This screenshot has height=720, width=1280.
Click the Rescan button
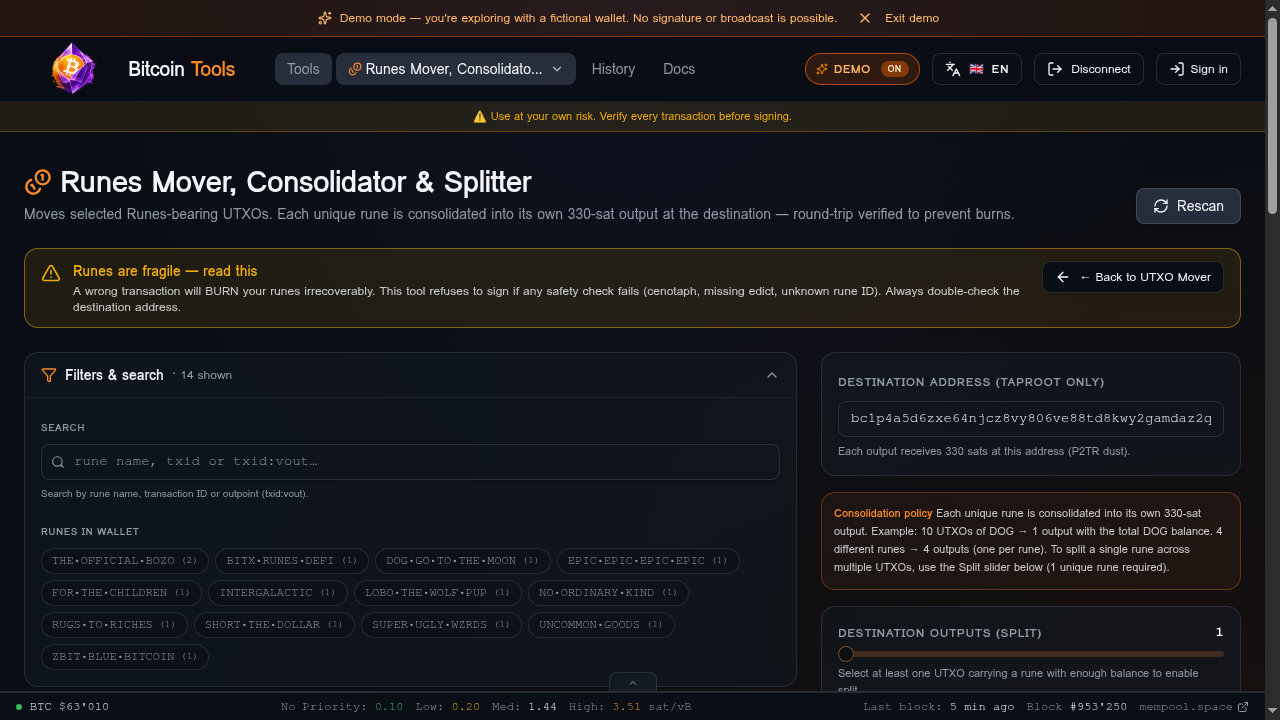point(1188,206)
